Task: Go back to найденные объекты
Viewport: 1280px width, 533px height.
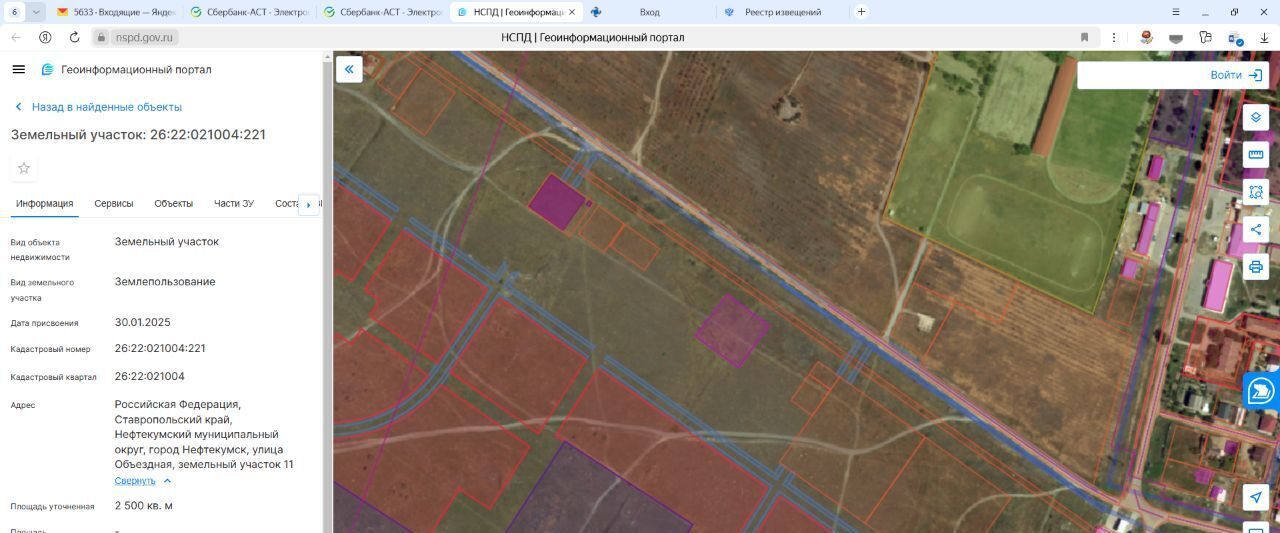Action: [97, 107]
